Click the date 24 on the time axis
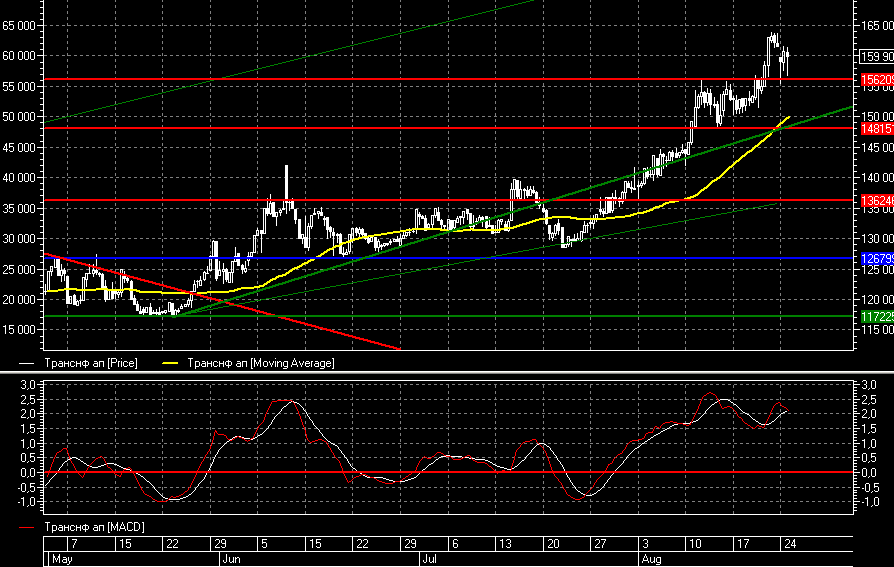This screenshot has height=567, width=894. 788,544
